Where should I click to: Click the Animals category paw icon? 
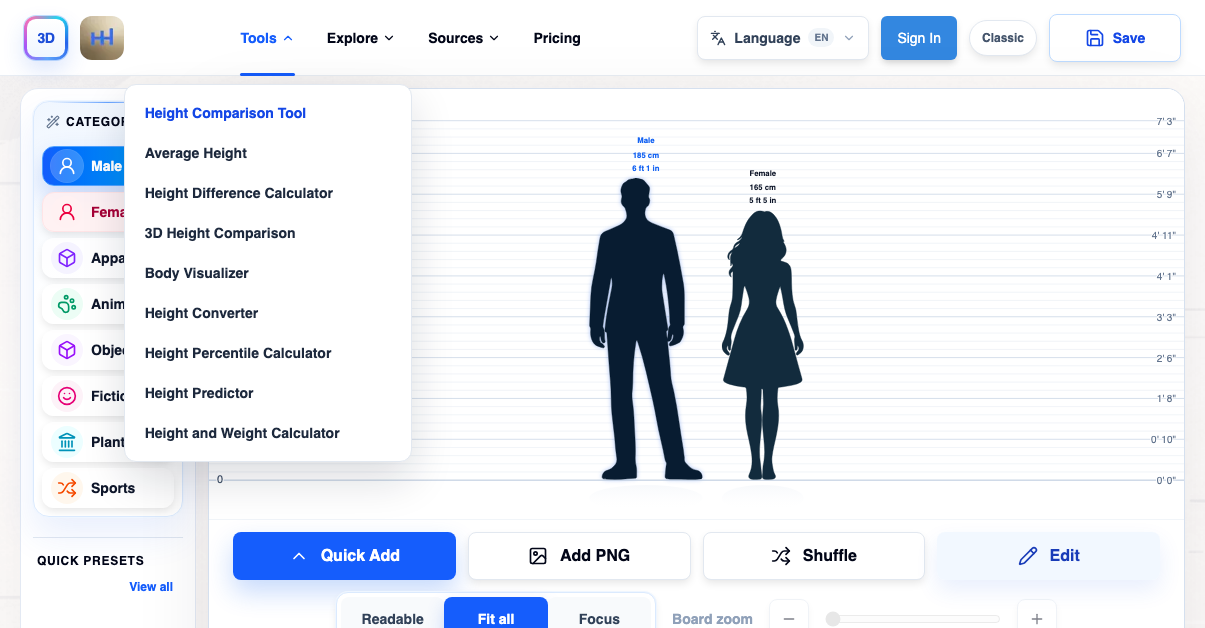[67, 304]
